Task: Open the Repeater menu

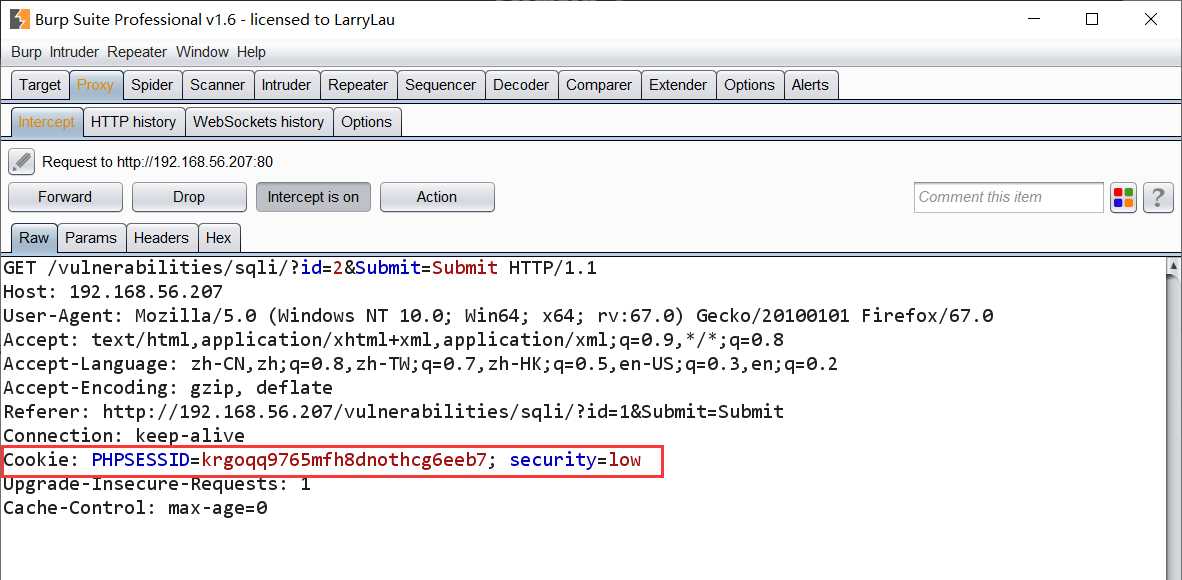Action: [x=137, y=52]
